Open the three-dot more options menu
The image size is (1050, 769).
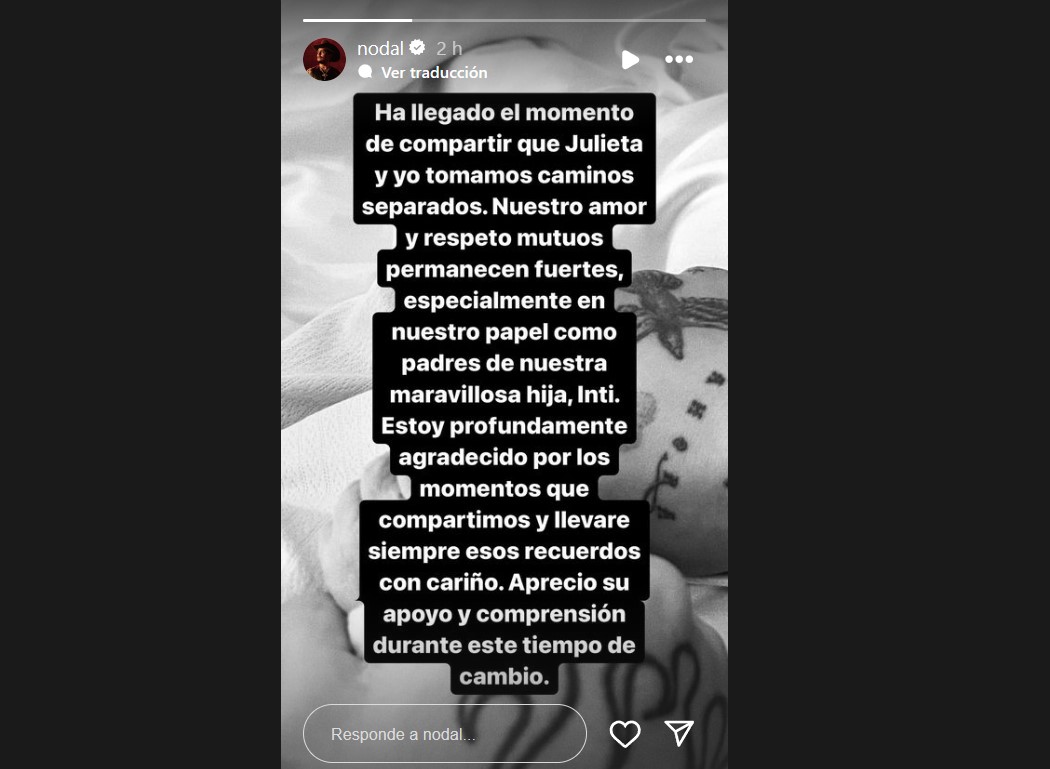coord(679,60)
